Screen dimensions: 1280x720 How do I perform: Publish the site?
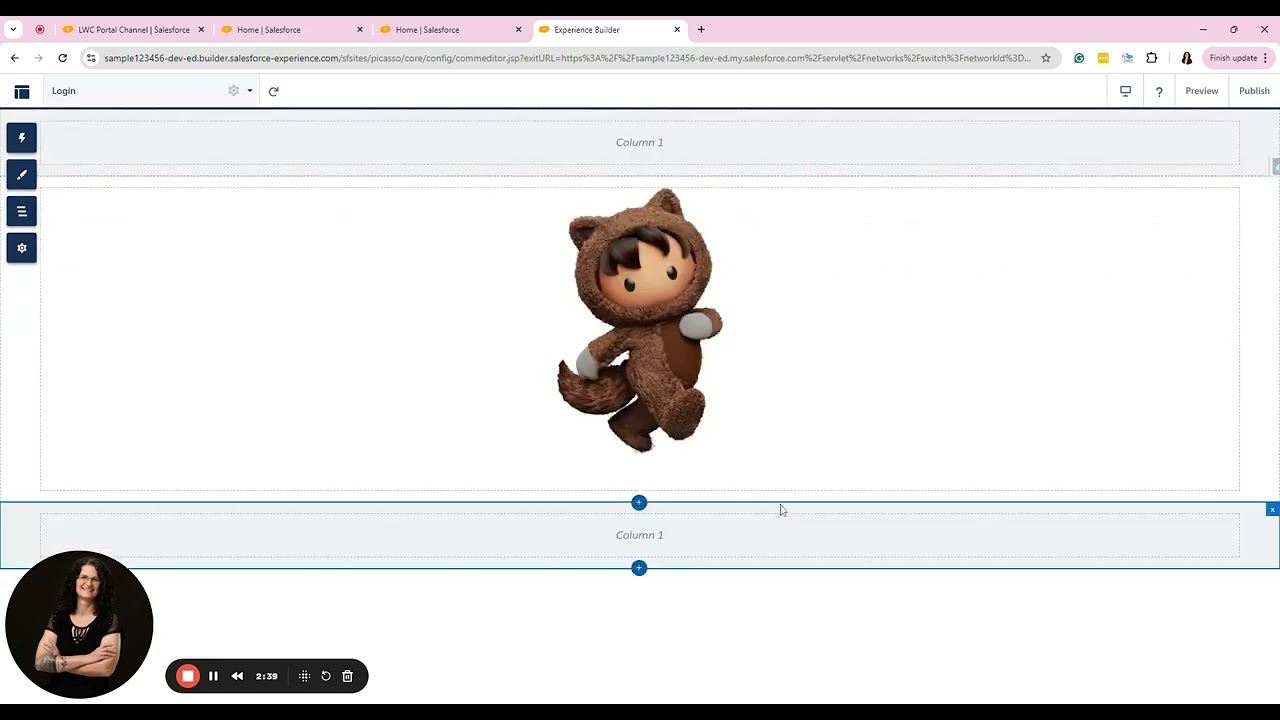[1254, 91]
